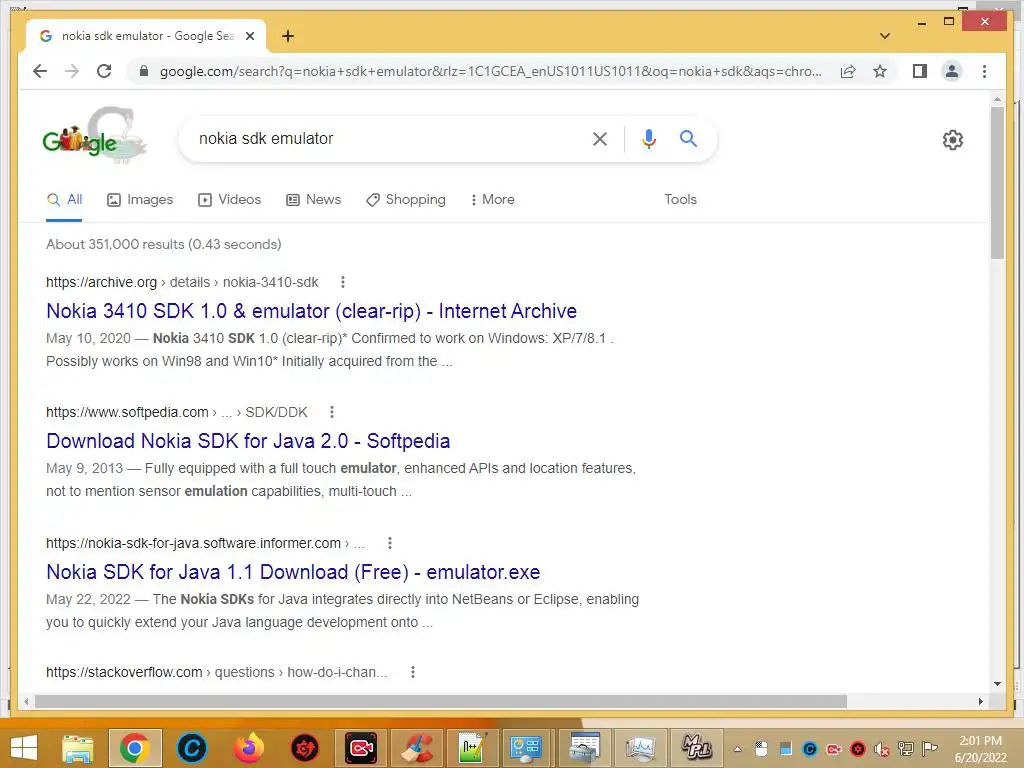Open Download Nokia SDK for Java Softpedia result
The height and width of the screenshot is (768, 1024).
click(248, 441)
